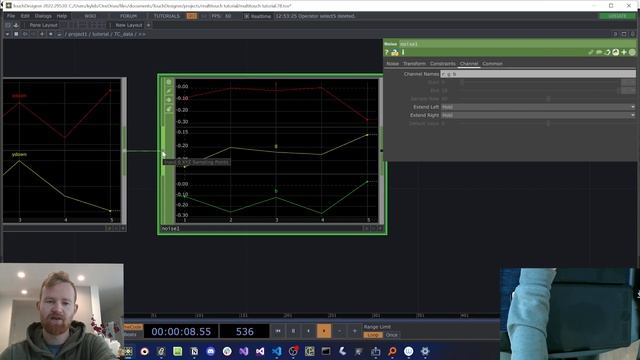Open the Dialogs menu
The width and height of the screenshot is (640, 360).
[x=43, y=16]
